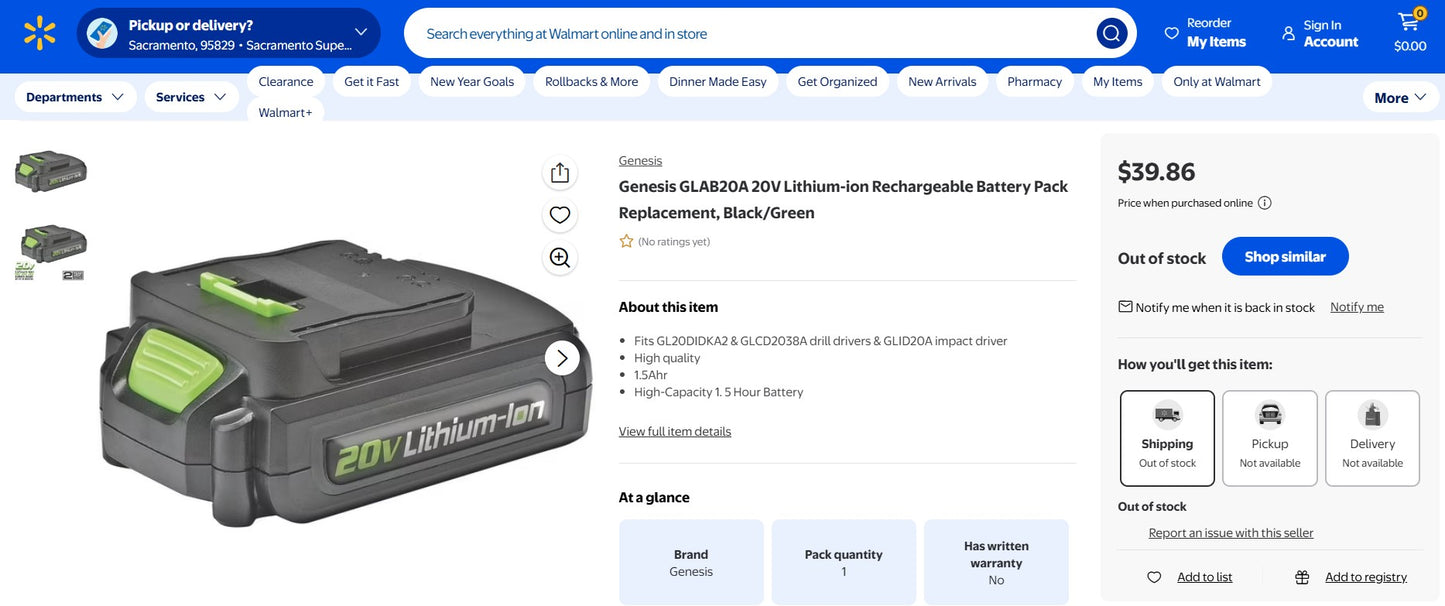Open the Departments dropdown
Screen dimensions: 1445x606
pyautogui.click(x=72, y=96)
